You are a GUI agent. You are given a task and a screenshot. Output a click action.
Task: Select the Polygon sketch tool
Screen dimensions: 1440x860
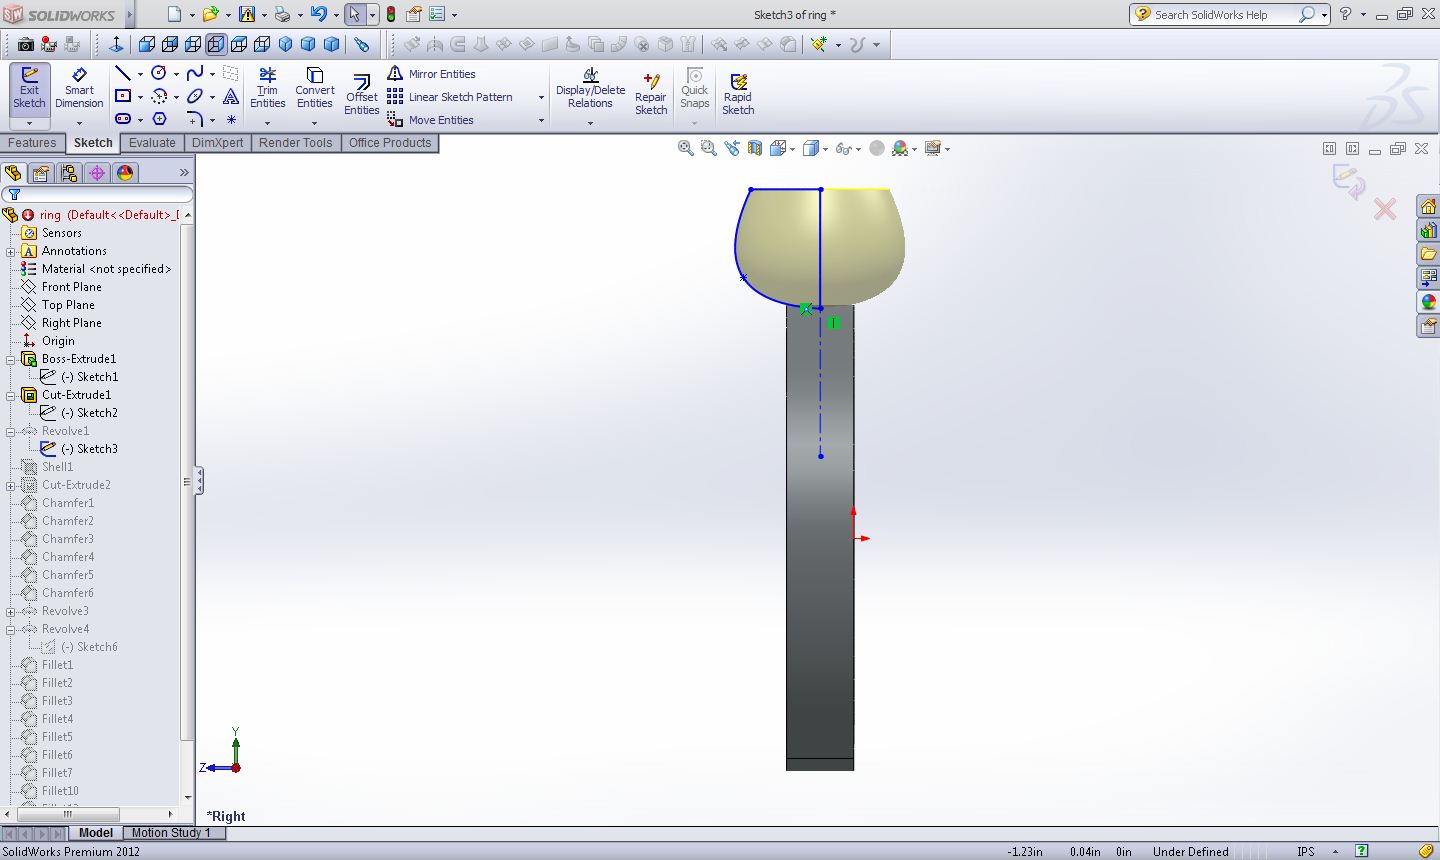(159, 119)
